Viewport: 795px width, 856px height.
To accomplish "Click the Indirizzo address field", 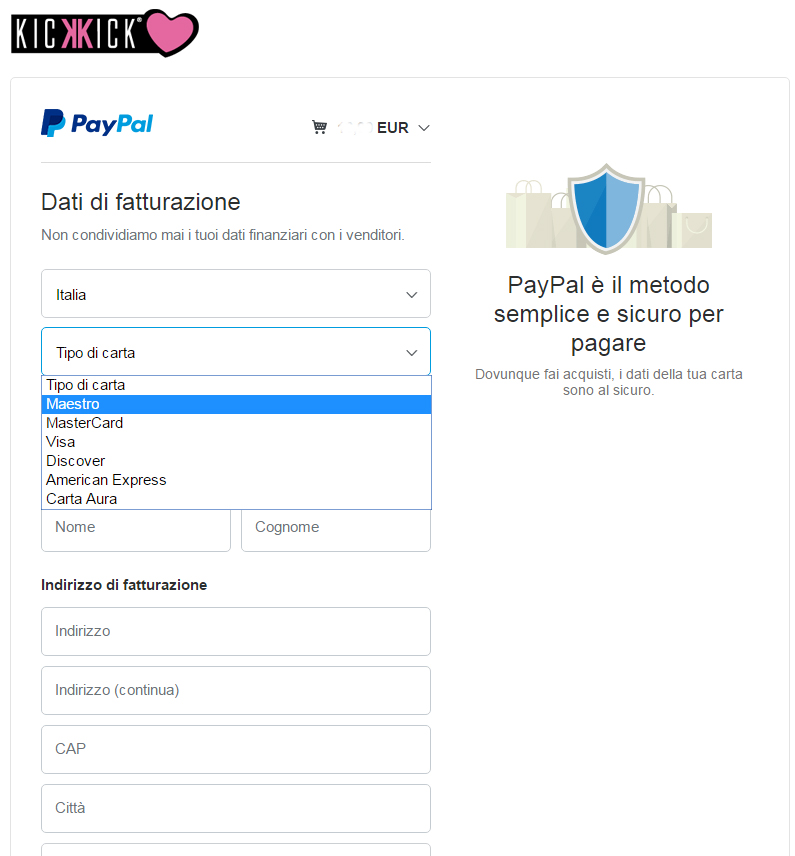I will (x=236, y=632).
